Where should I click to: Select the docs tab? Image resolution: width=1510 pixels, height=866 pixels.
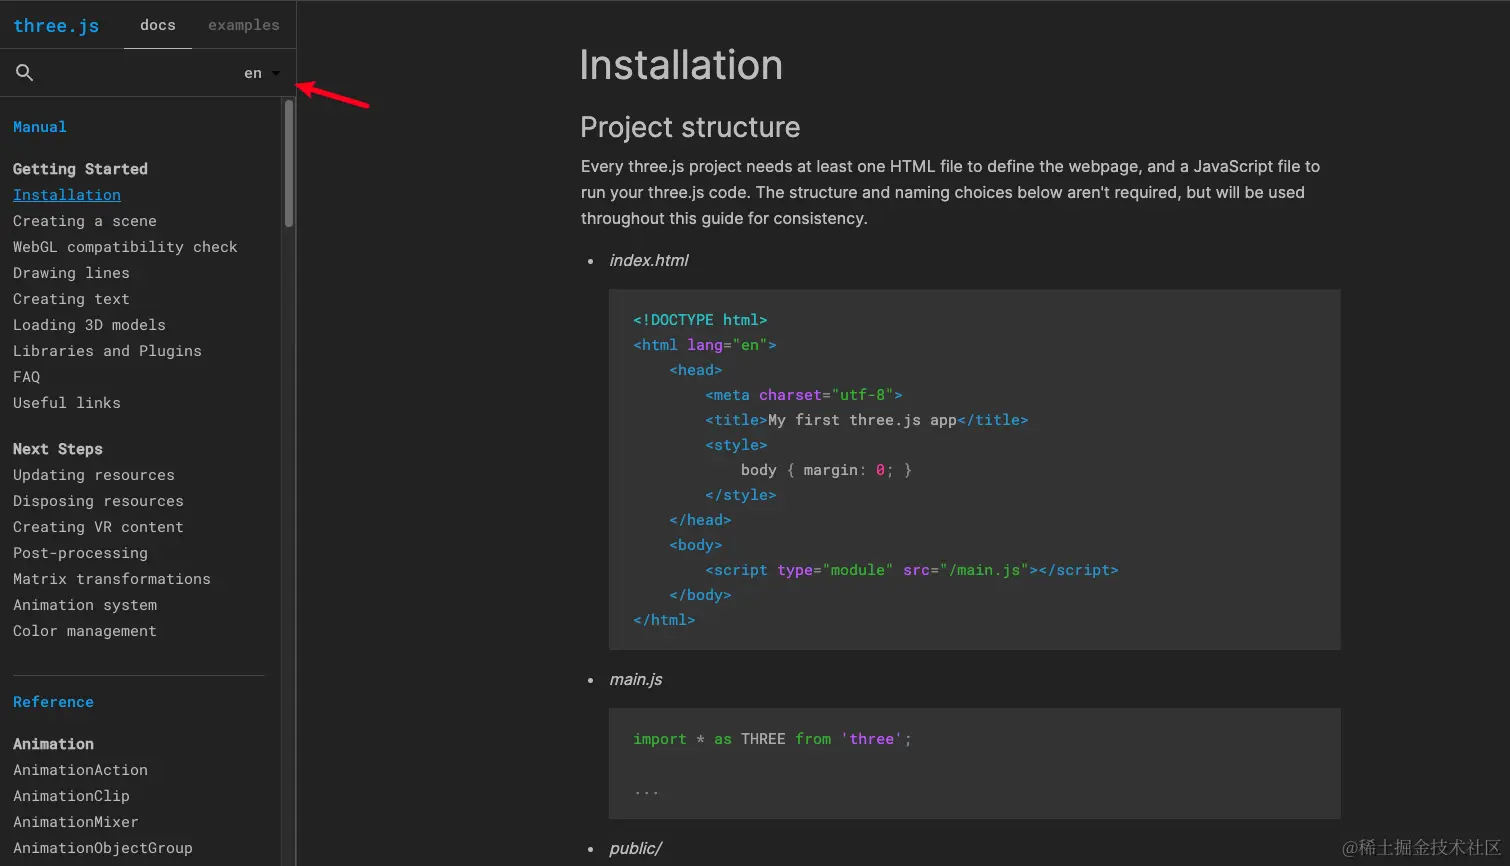(x=158, y=25)
